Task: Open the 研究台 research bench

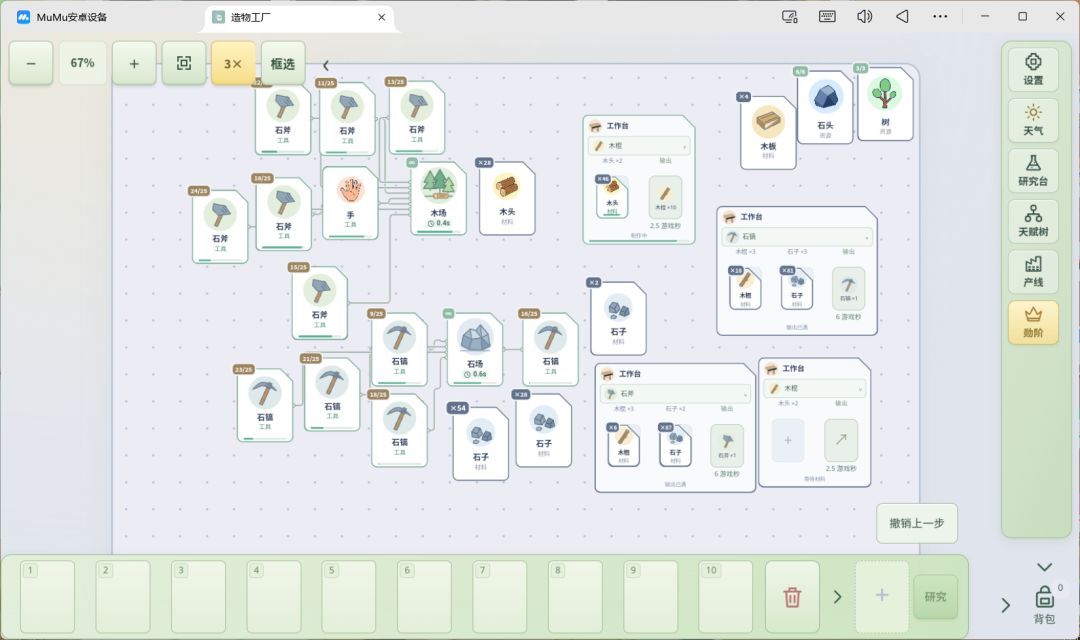Action: coord(1032,170)
